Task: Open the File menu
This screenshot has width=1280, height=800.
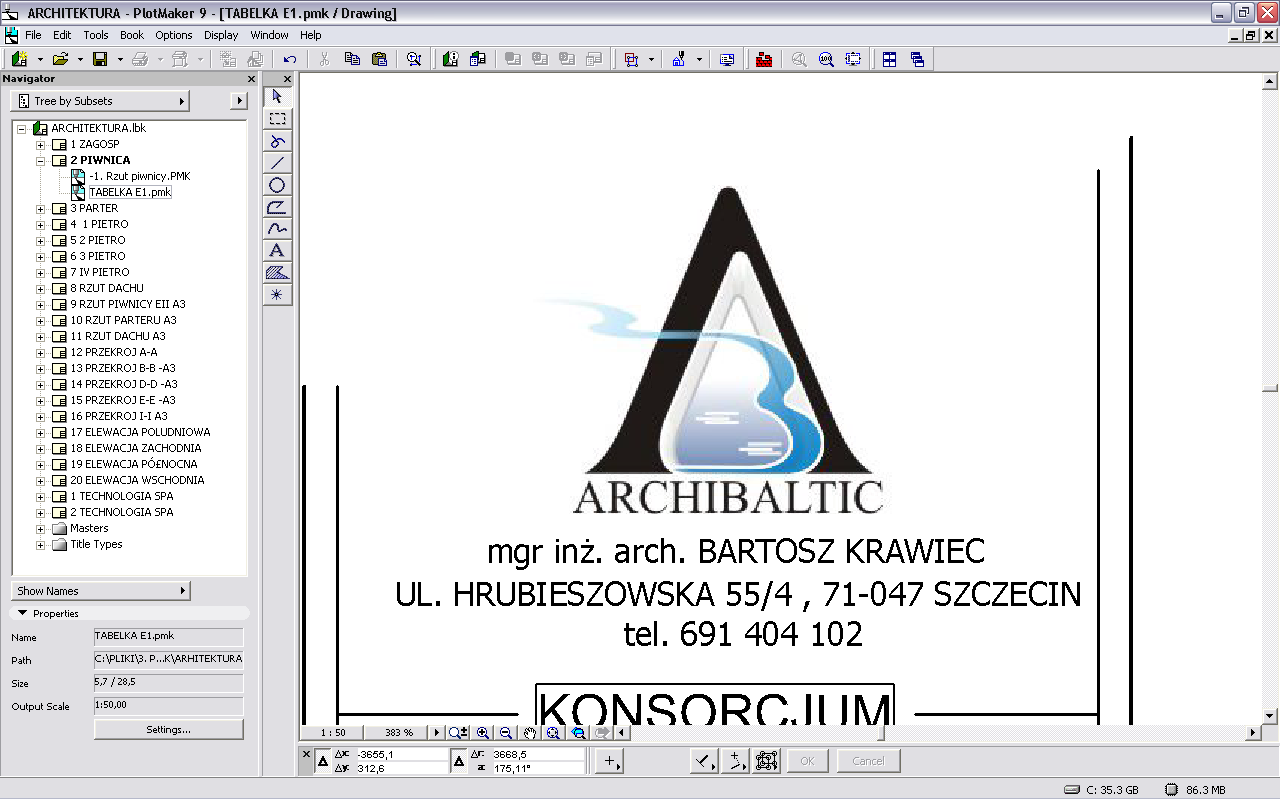Action: coord(33,35)
